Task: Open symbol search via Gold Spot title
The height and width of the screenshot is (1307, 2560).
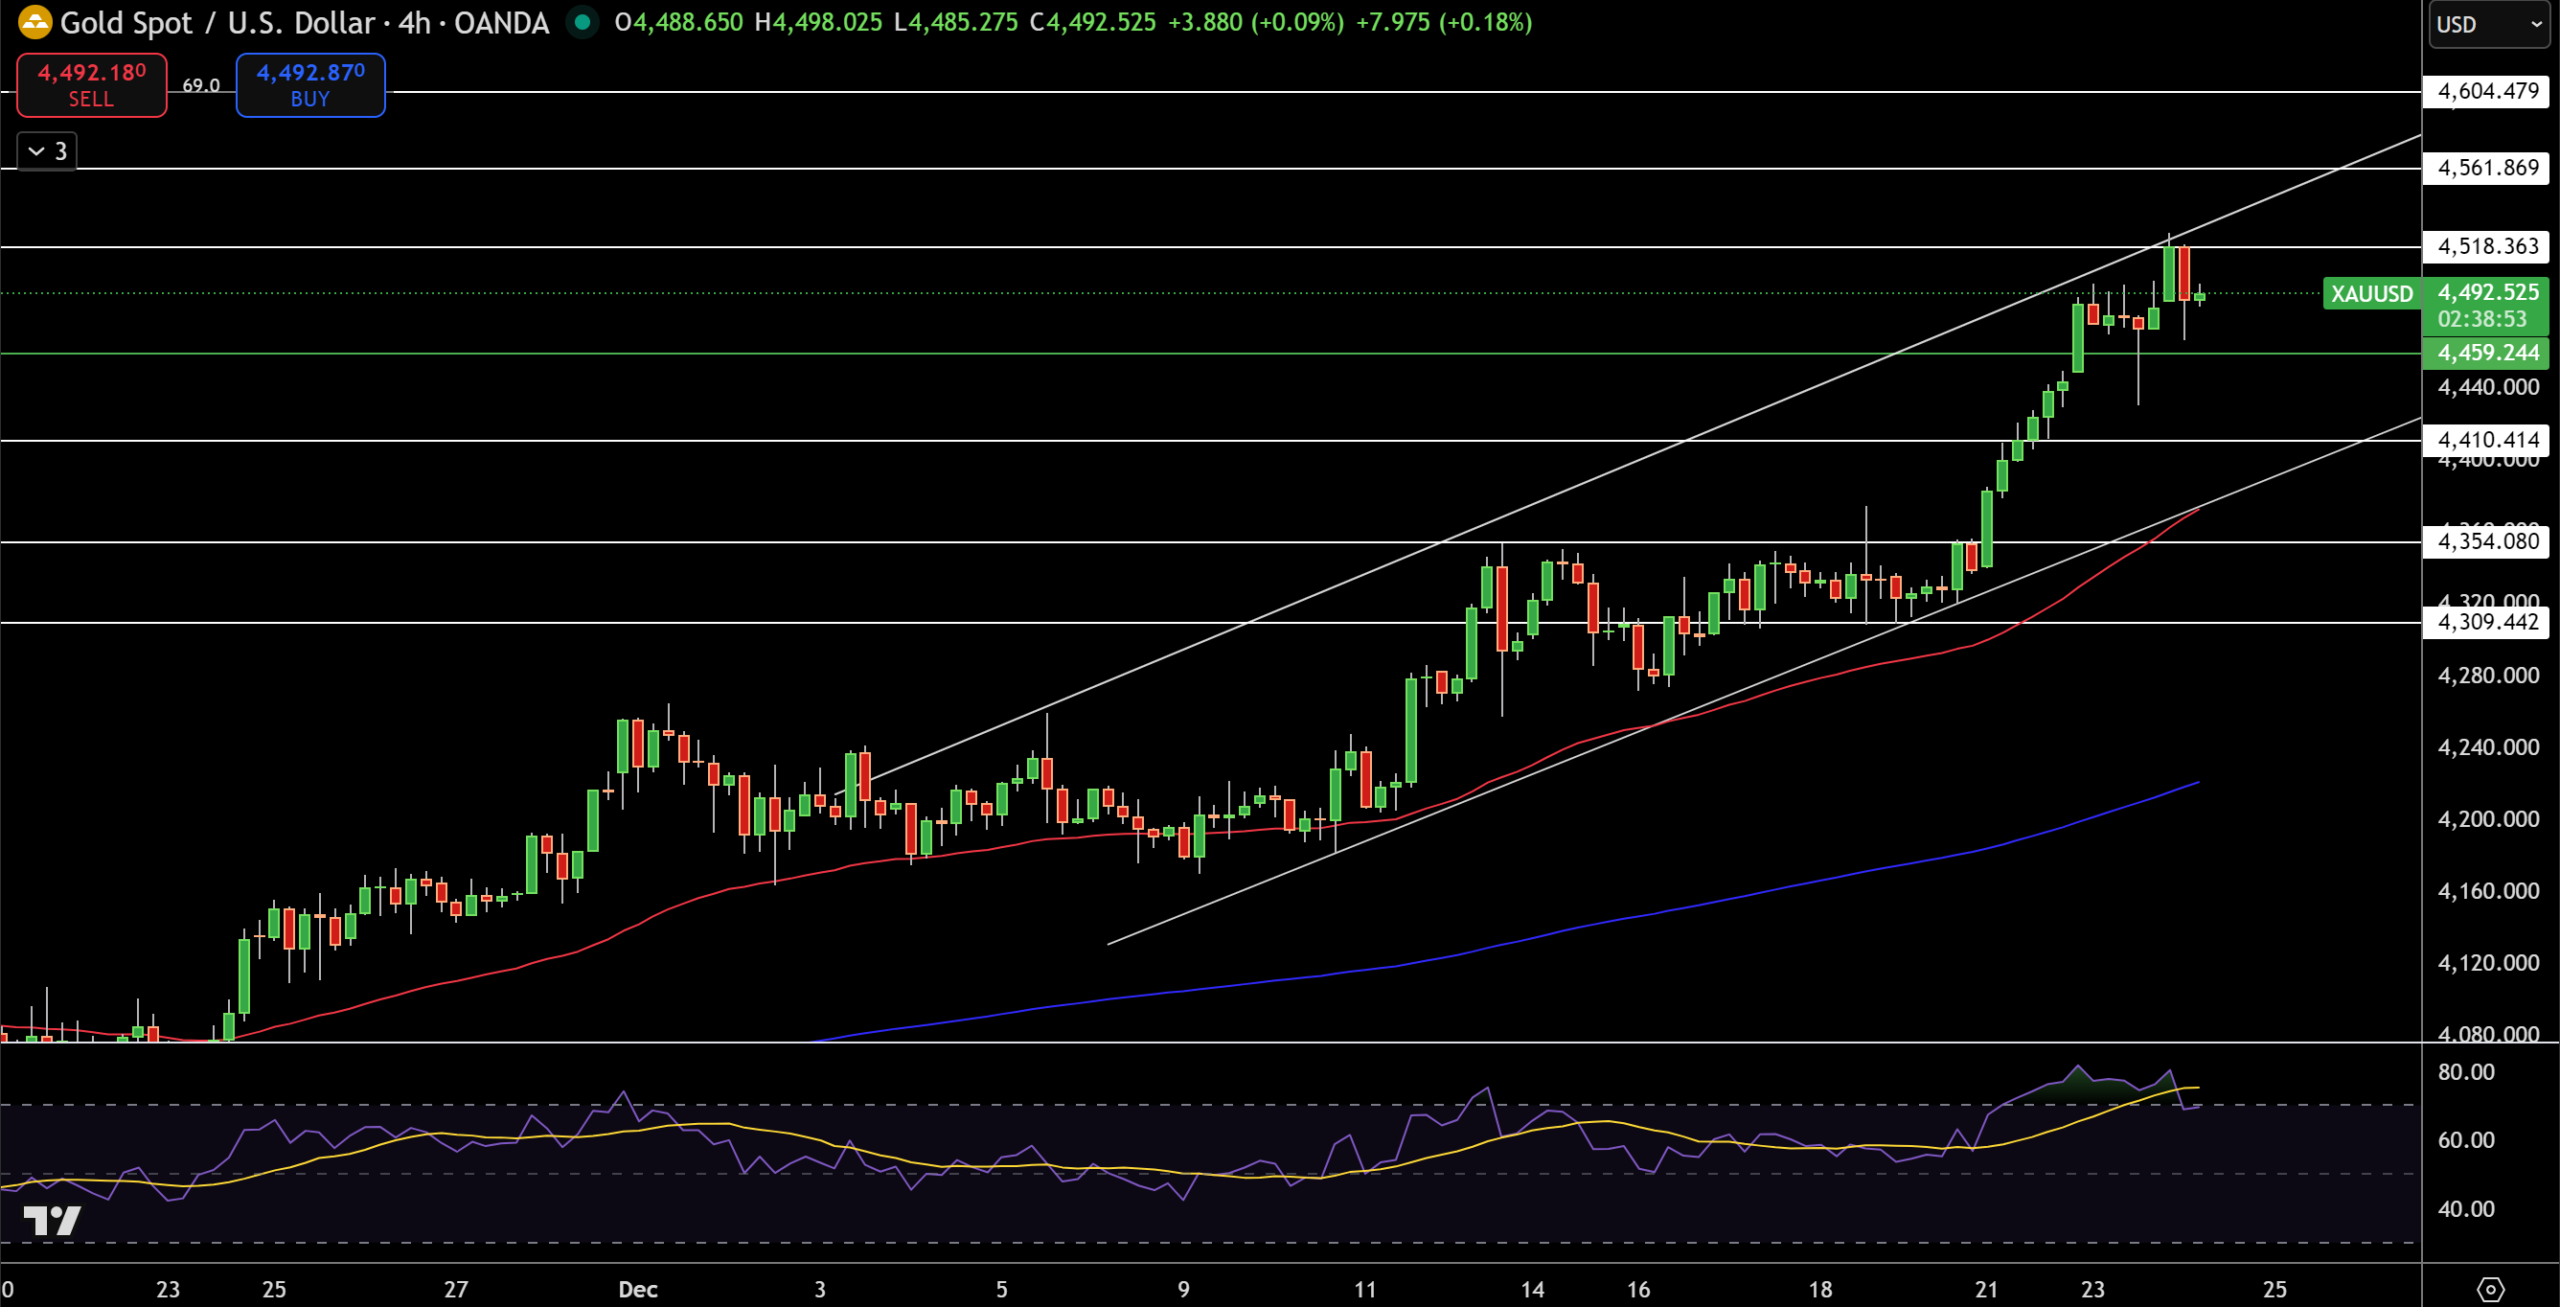Action: point(126,23)
